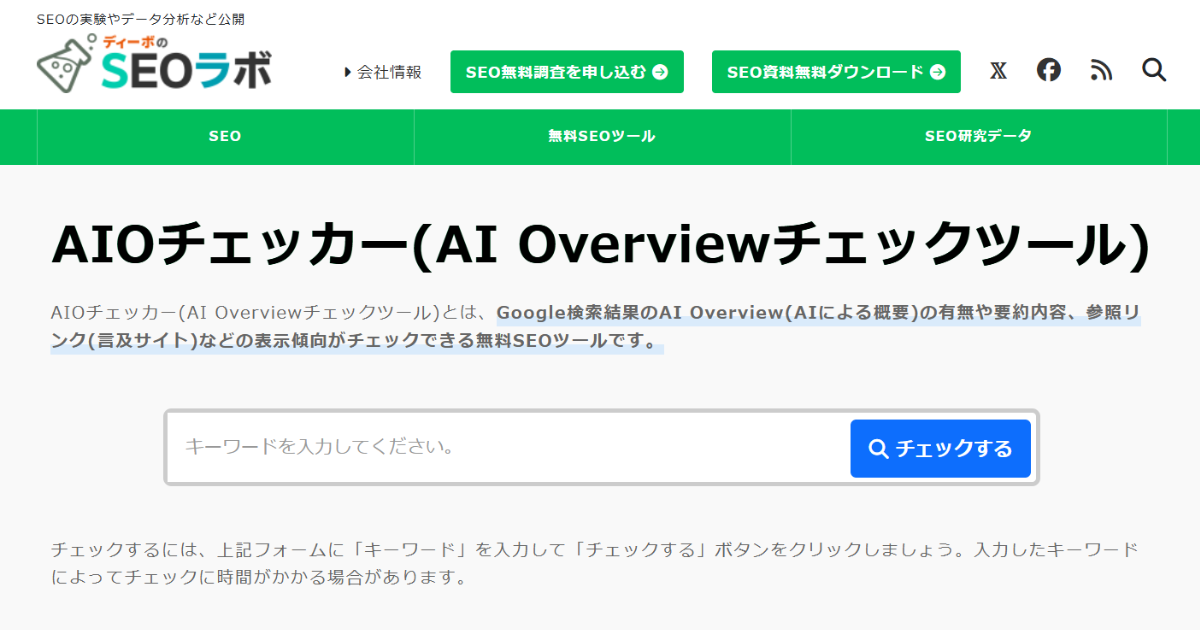Open the 無料SEOツール menu item
The height and width of the screenshot is (630, 1200).
point(602,137)
